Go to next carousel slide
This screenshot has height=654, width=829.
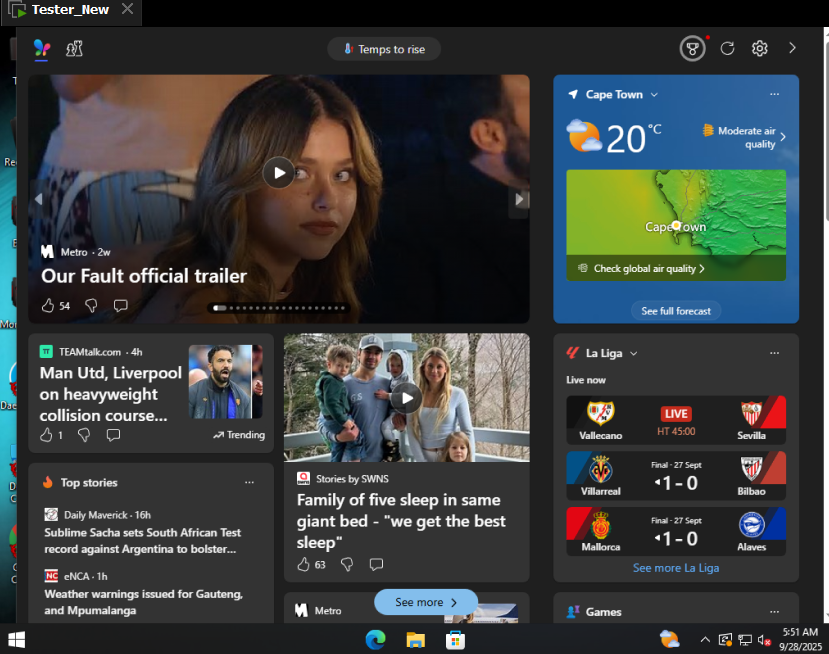(x=519, y=199)
